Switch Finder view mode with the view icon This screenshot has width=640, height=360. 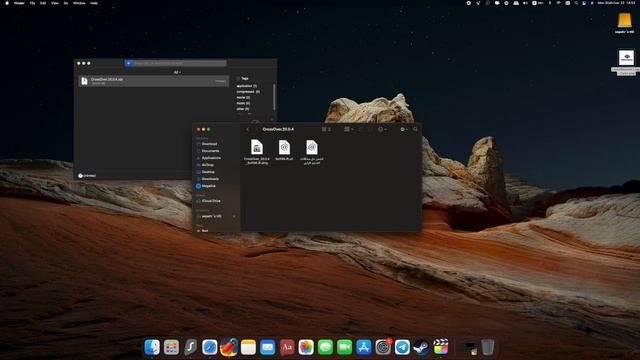point(326,129)
